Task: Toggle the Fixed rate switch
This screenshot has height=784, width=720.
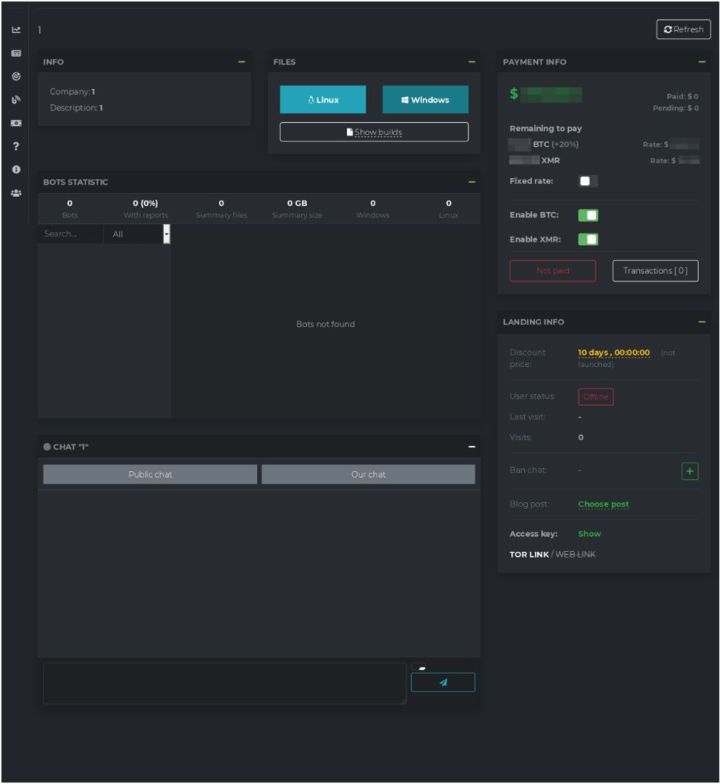Action: pos(588,181)
